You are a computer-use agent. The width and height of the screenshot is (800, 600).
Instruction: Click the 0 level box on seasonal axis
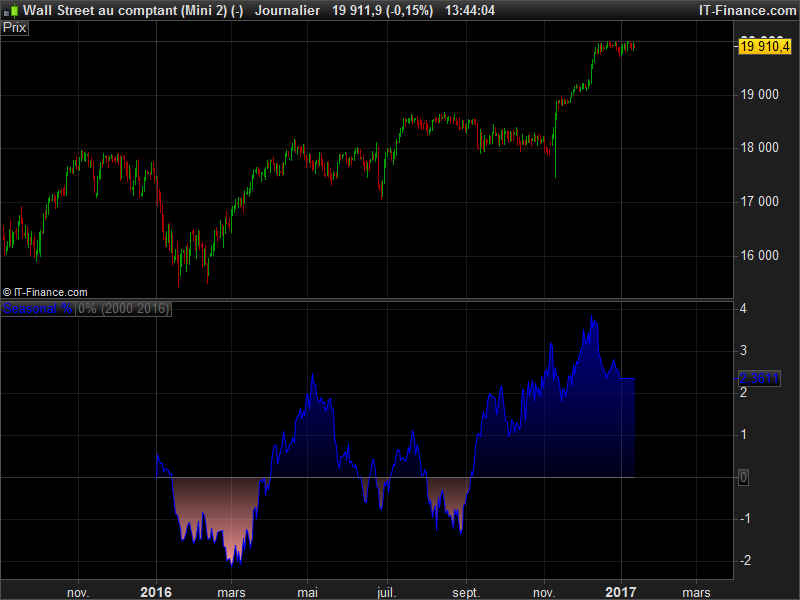[743, 478]
